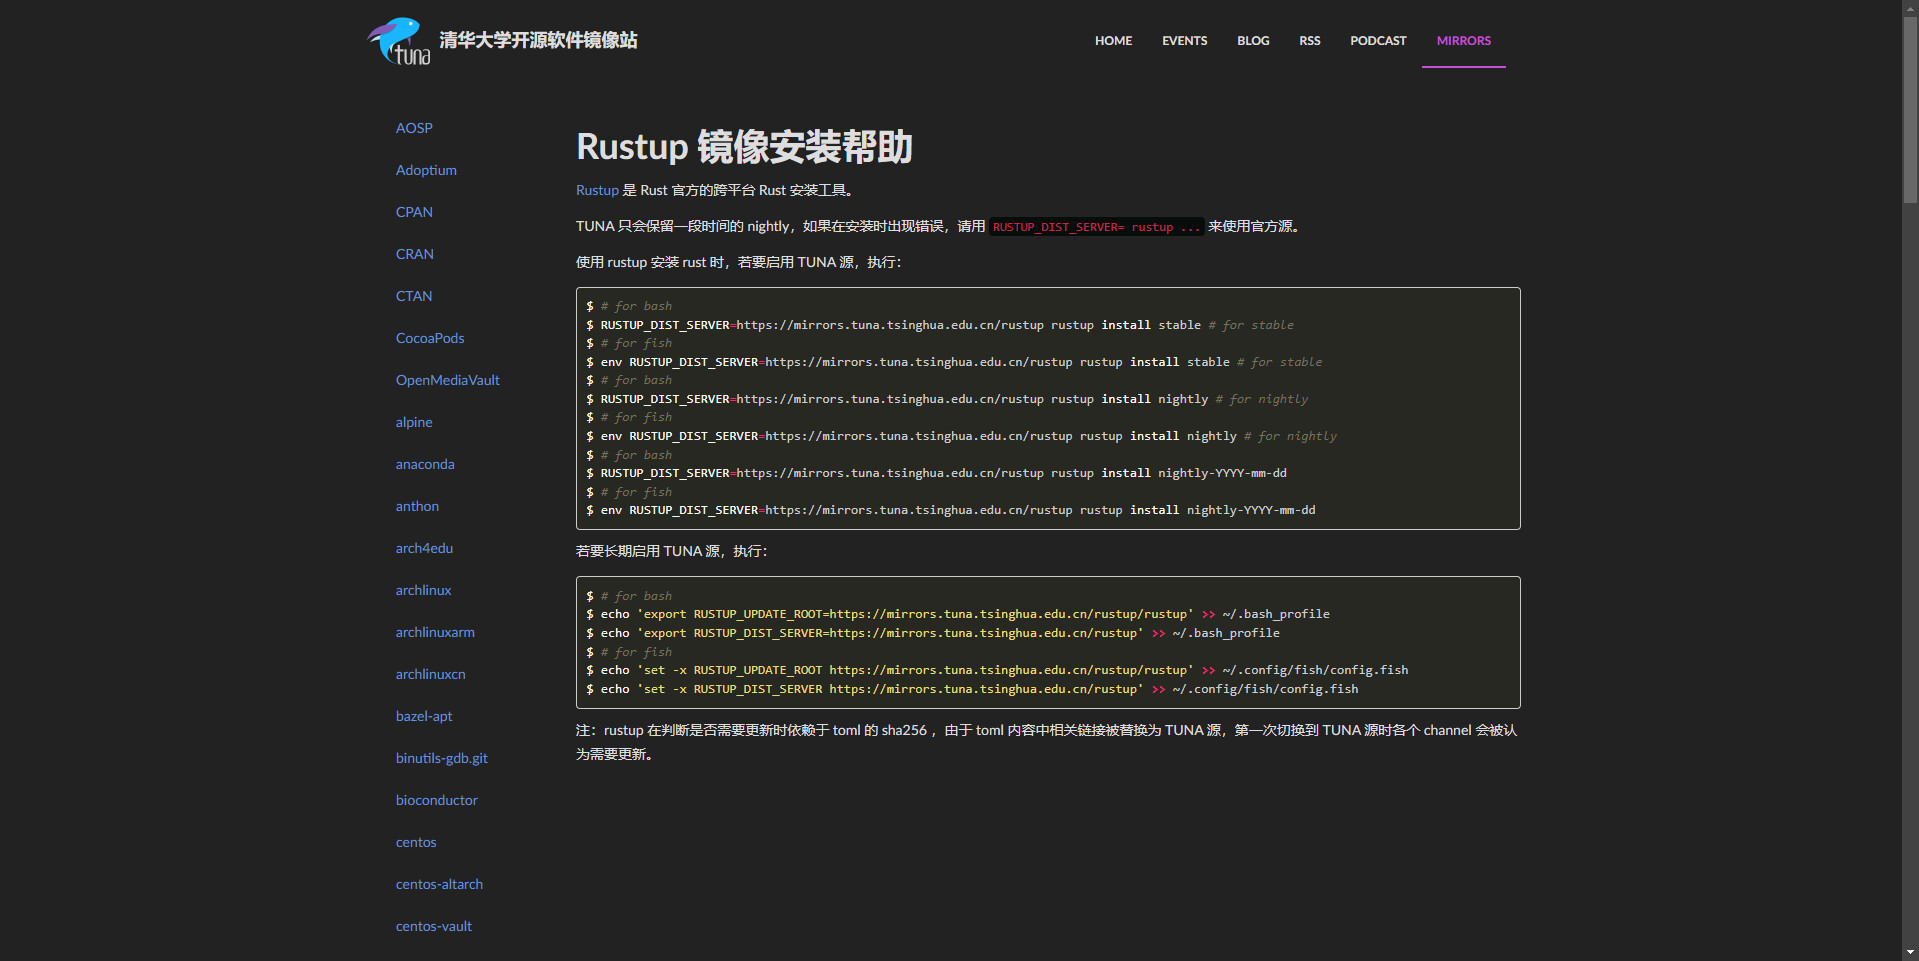The image size is (1919, 961).
Task: Select the MIRRORS tab
Action: [x=1463, y=41]
